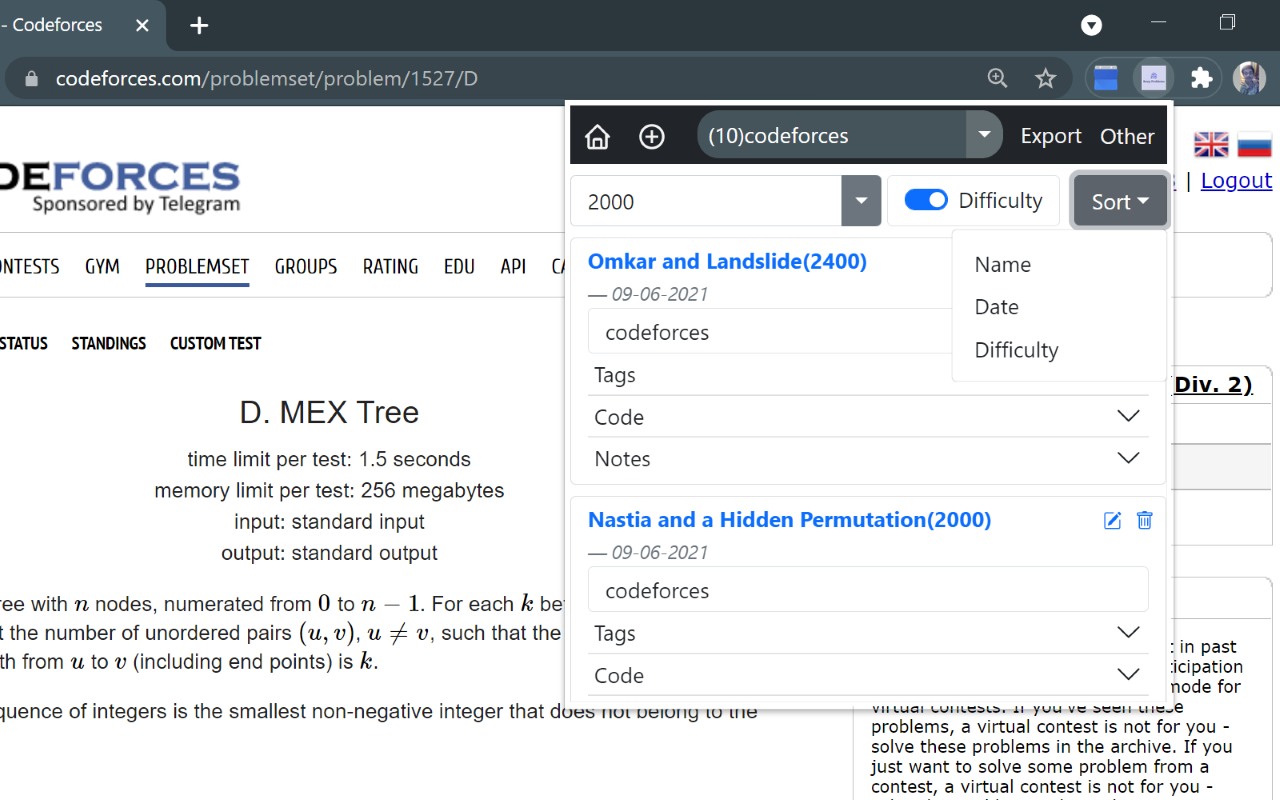Click the active problem-tracker extension icon

click(1154, 78)
